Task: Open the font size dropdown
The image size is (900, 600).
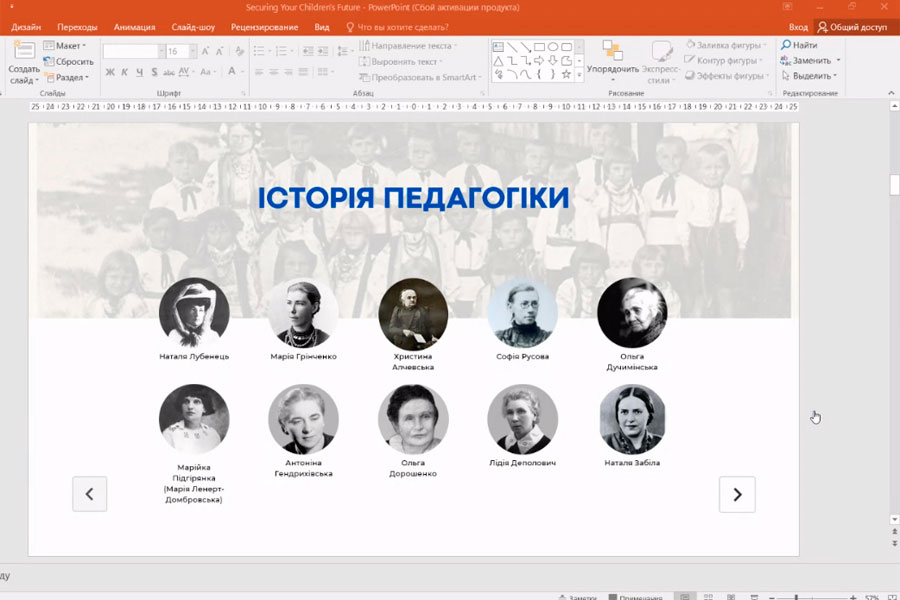Action: (x=191, y=51)
